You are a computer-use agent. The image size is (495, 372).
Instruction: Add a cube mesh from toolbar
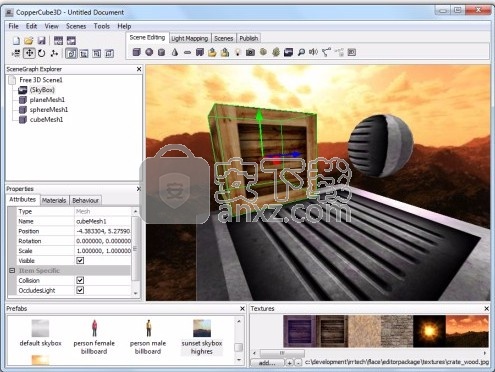136,52
